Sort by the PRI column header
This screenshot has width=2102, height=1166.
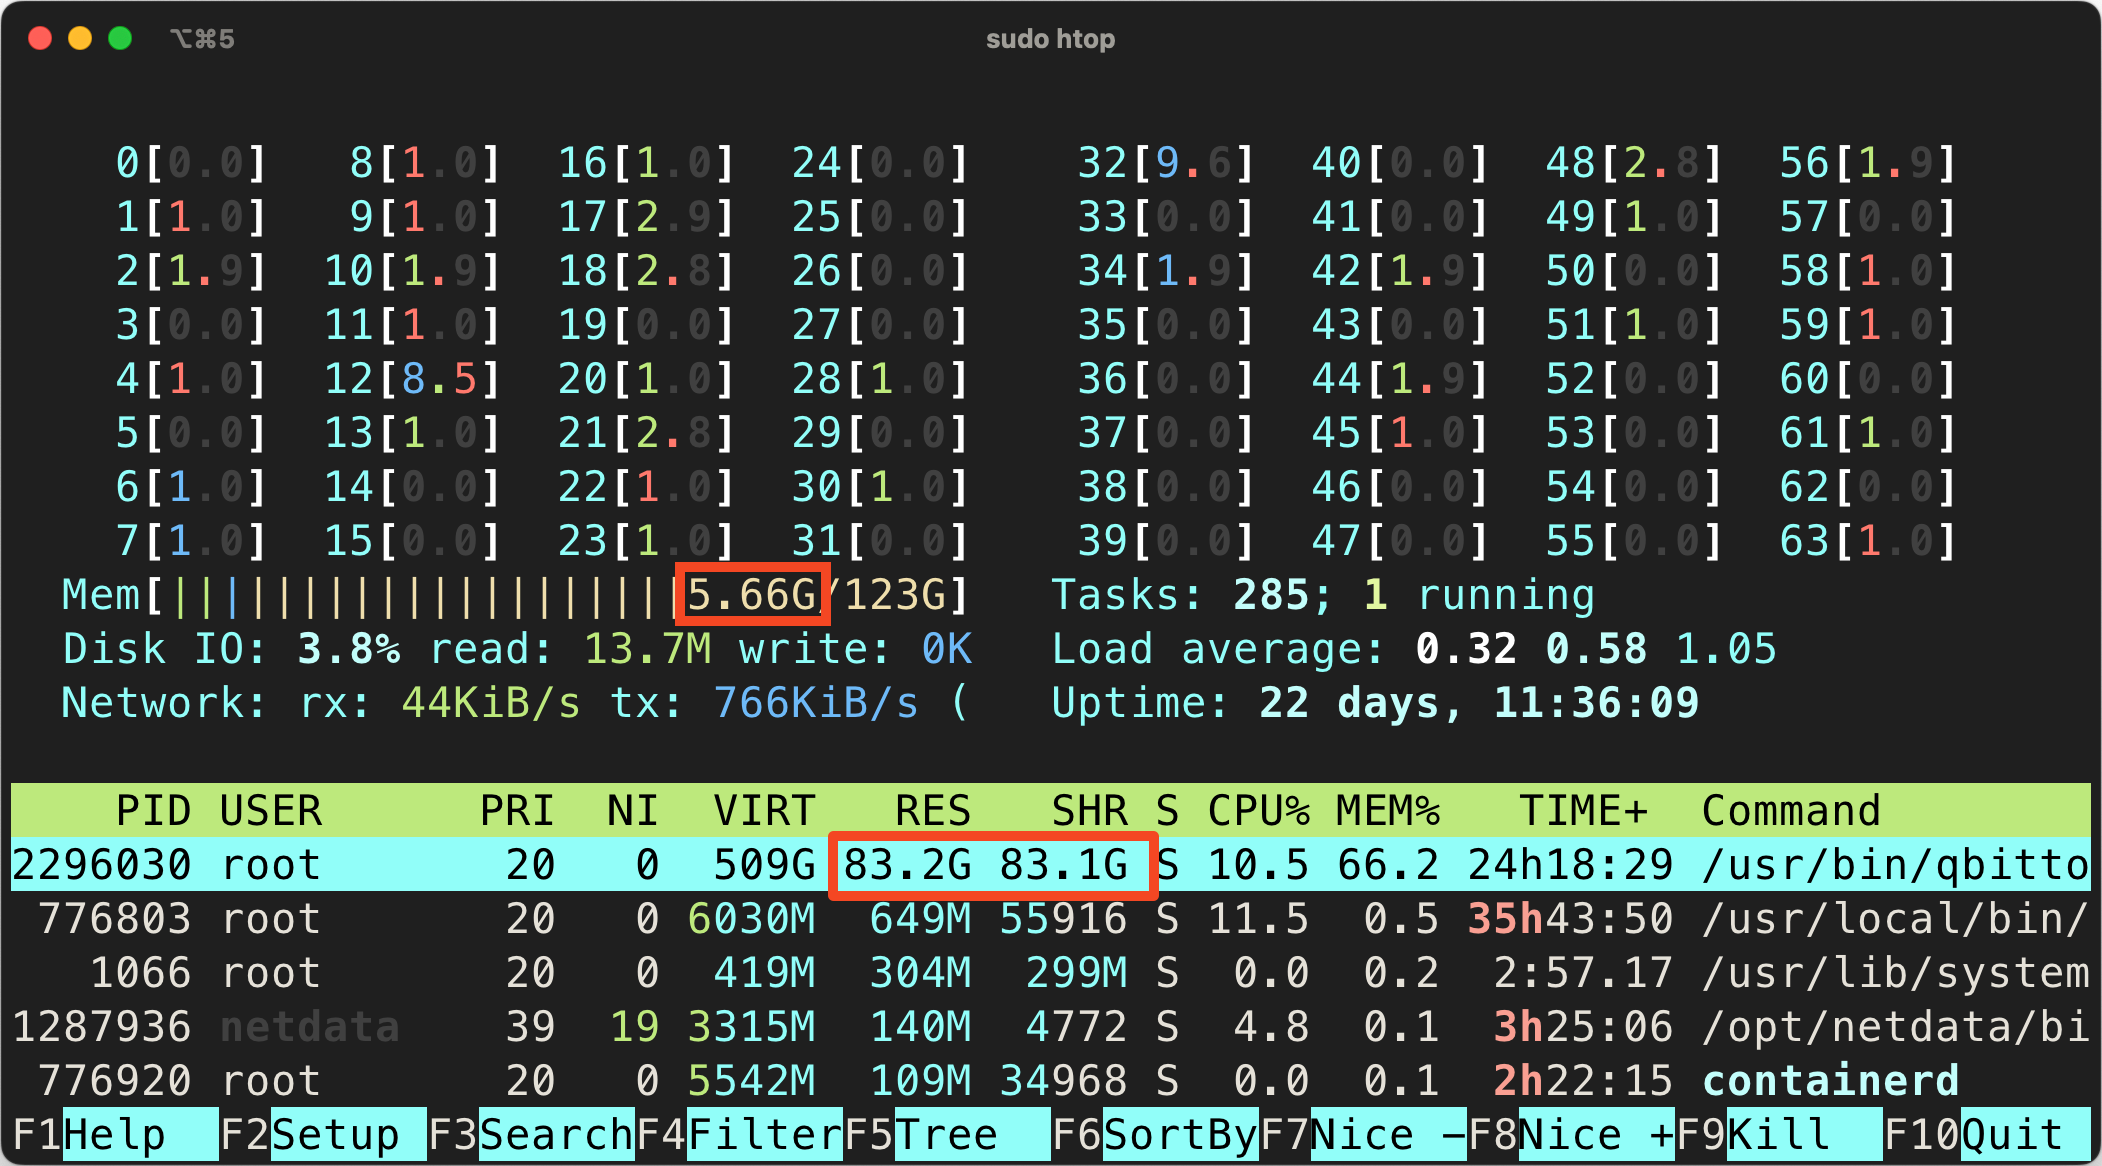pos(517,811)
